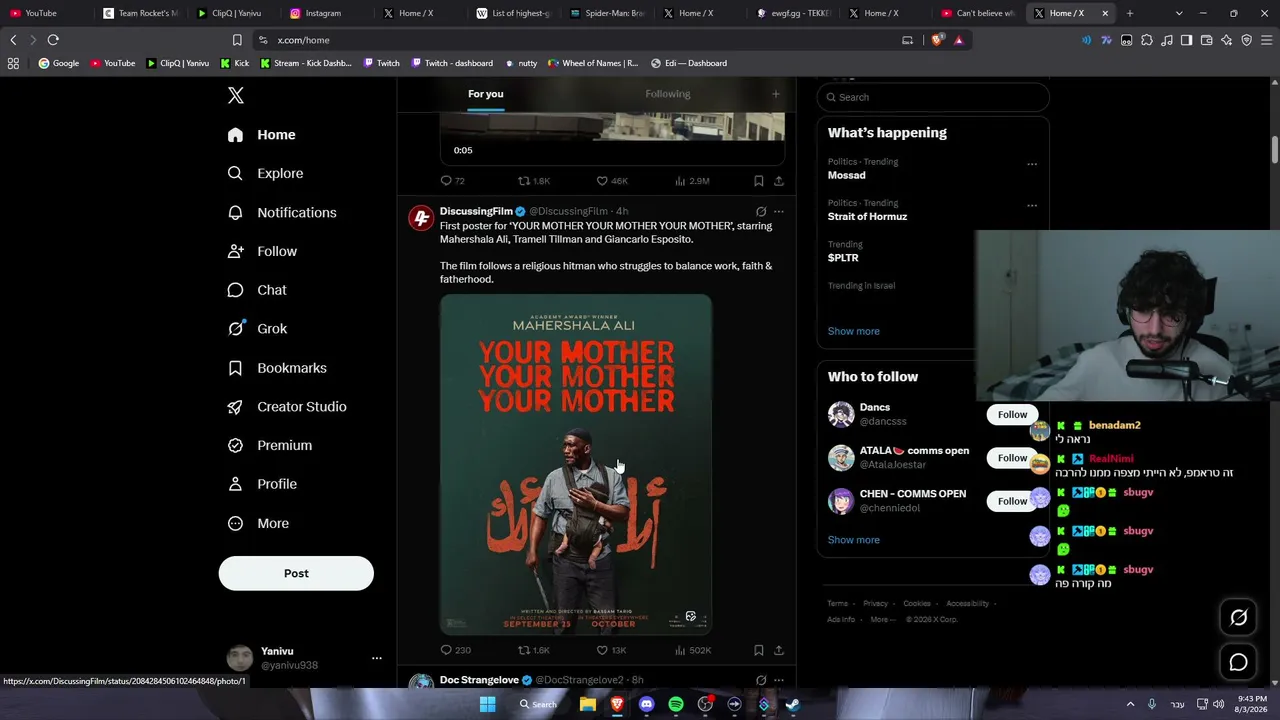Bookmark the DiscussingFilm post

tap(759, 650)
